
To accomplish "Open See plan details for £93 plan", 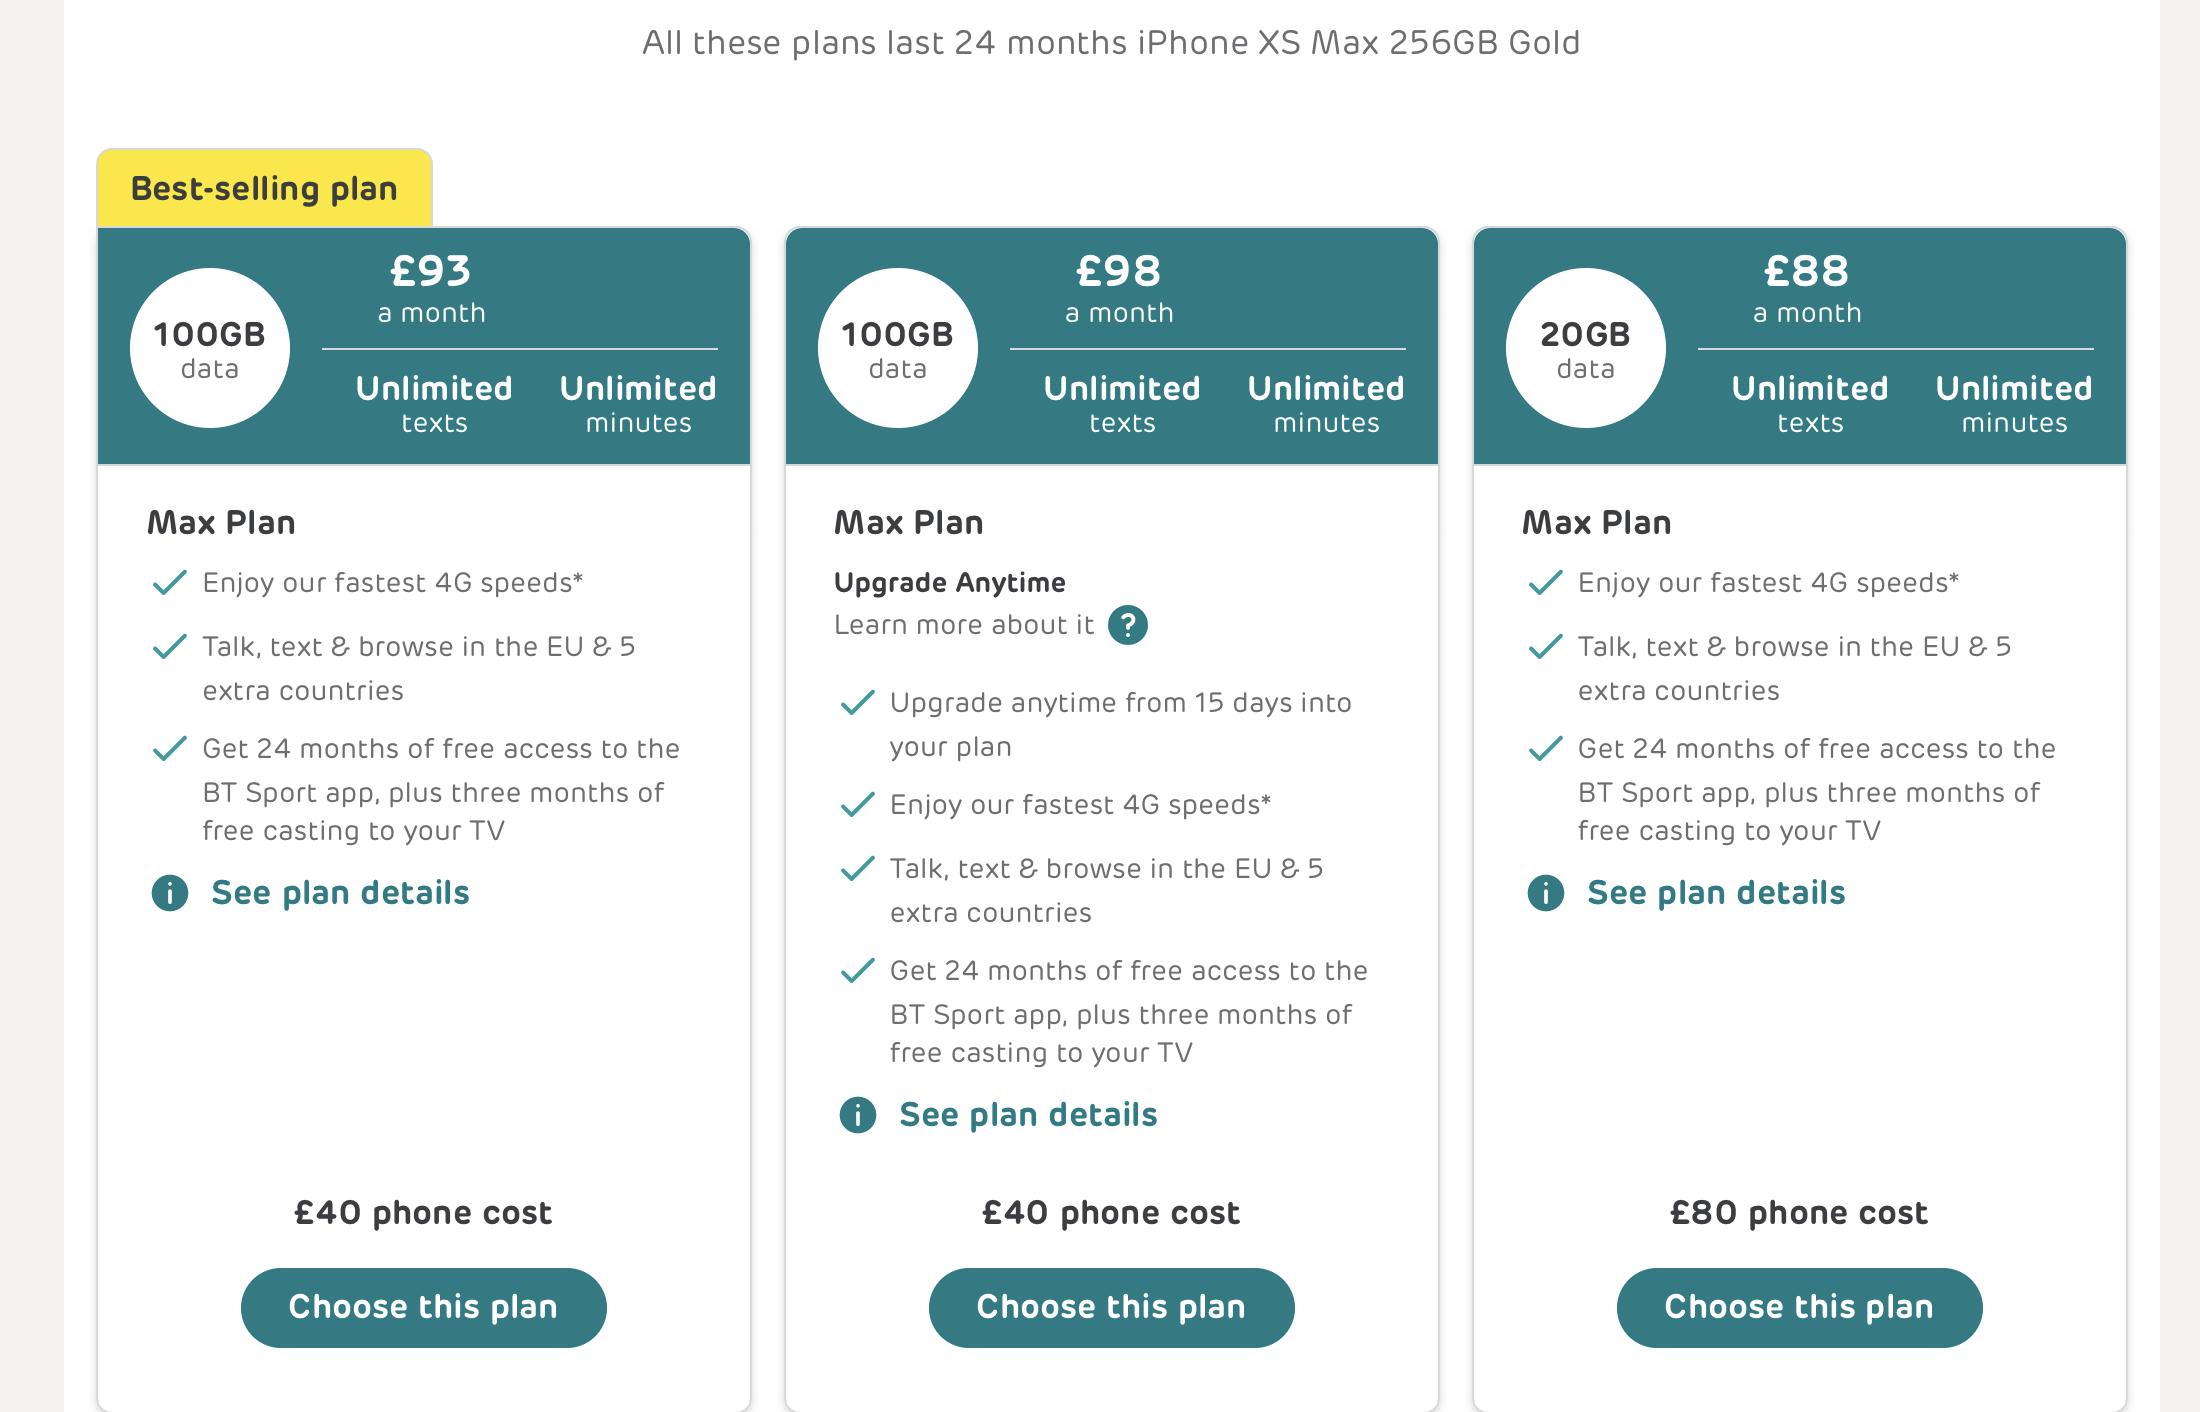I will (340, 893).
